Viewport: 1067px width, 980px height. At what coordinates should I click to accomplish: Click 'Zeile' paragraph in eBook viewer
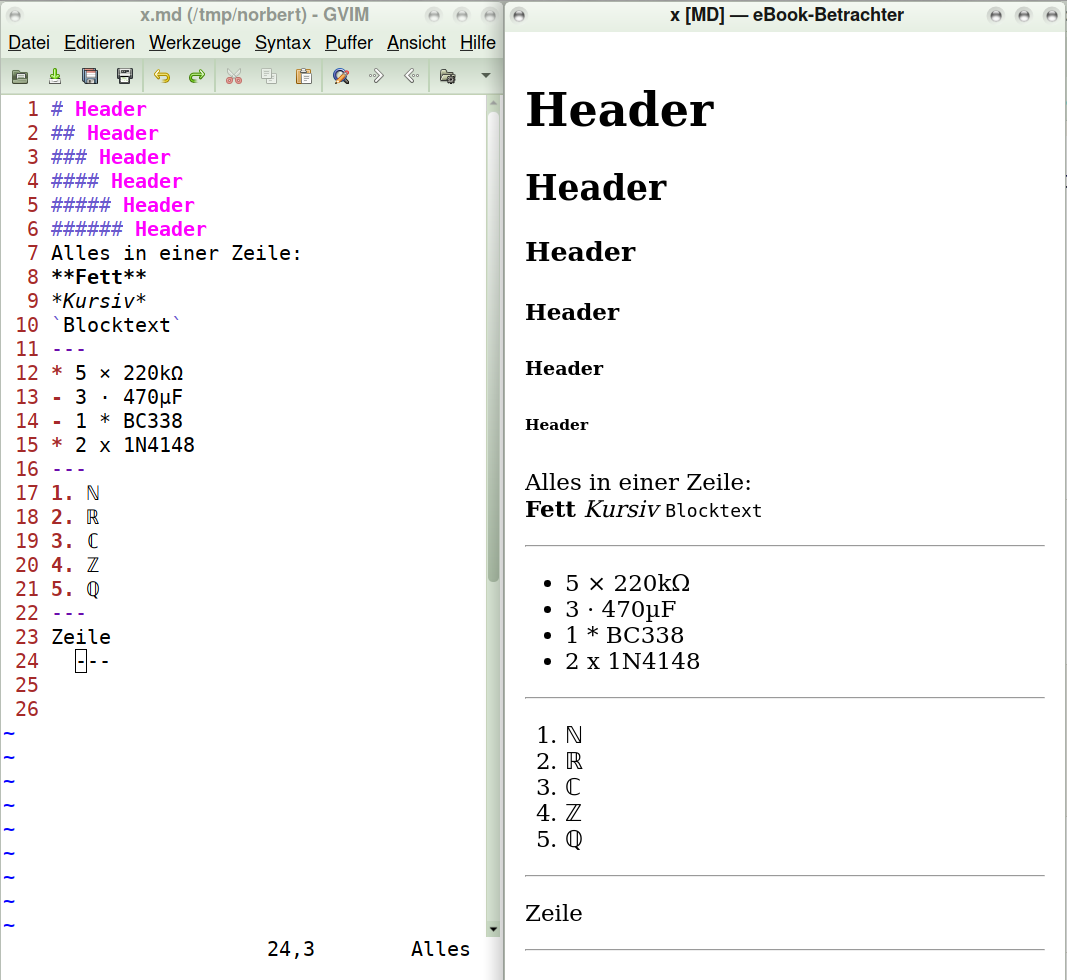[554, 913]
